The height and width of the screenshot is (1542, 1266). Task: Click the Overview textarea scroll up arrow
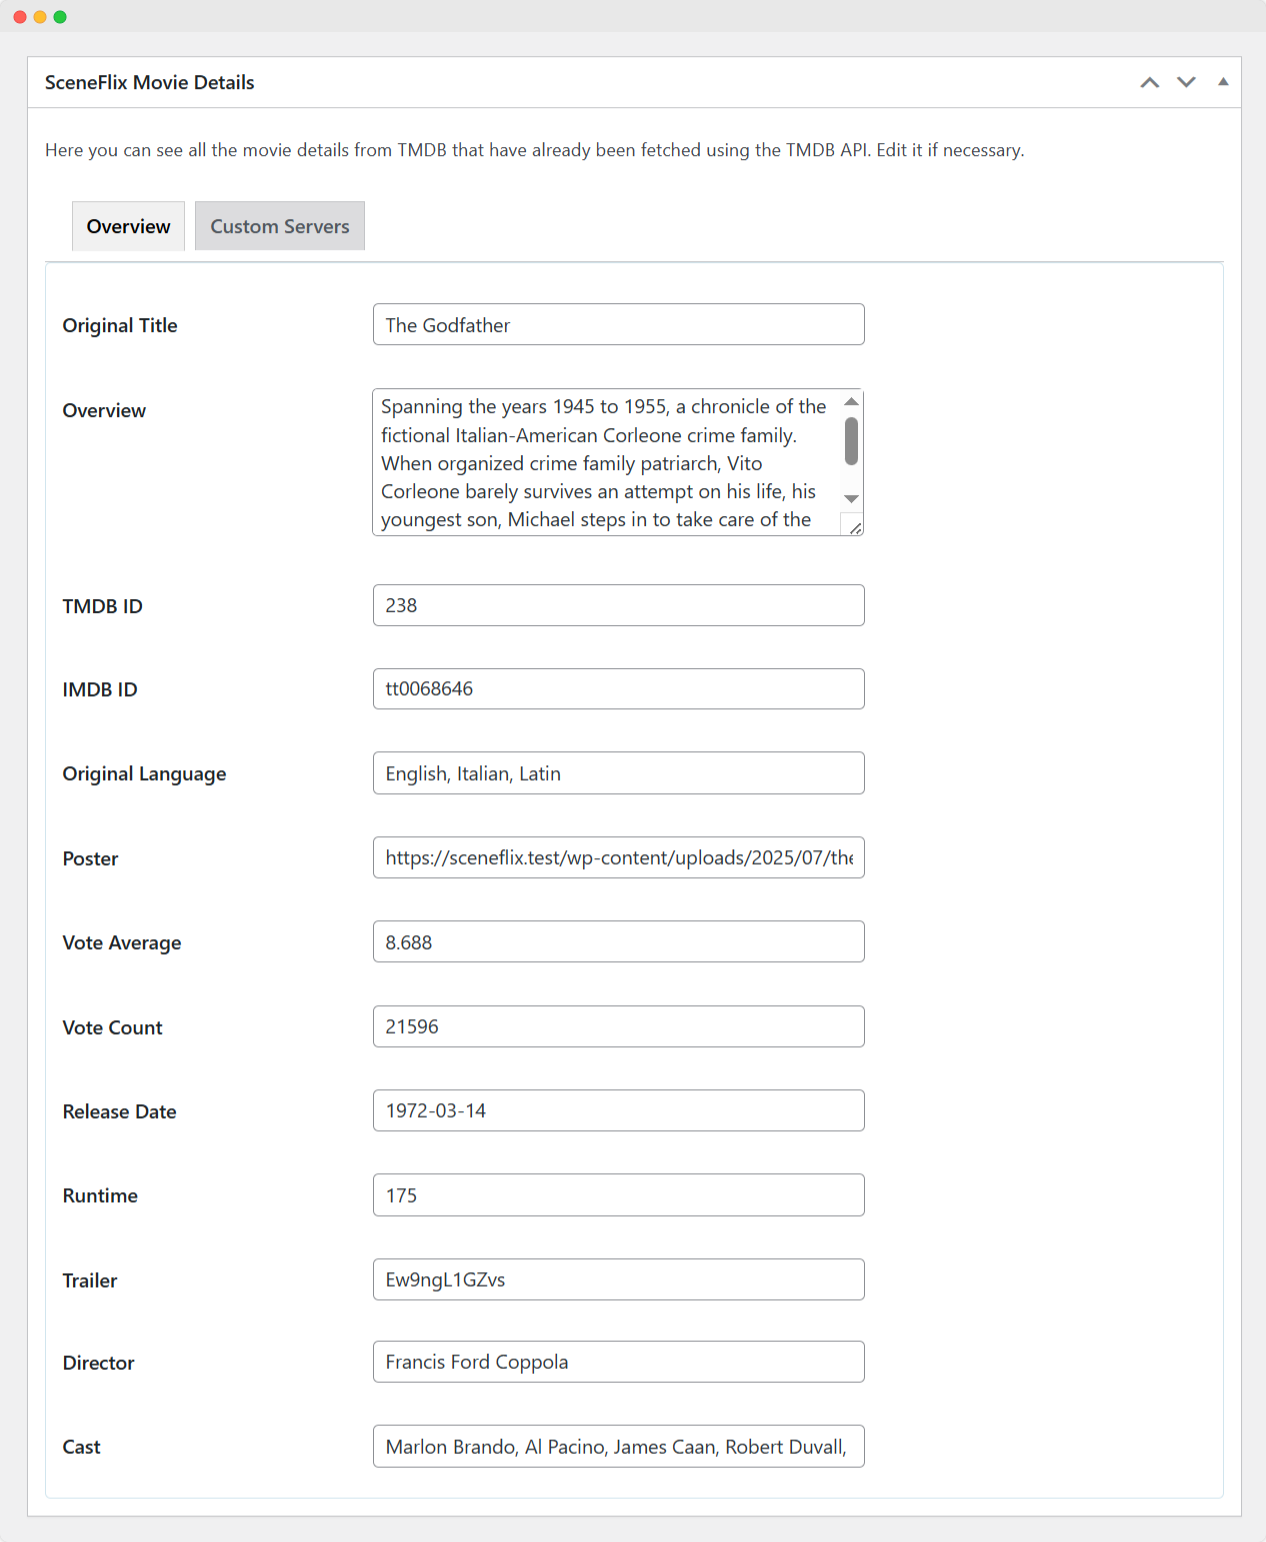click(851, 402)
